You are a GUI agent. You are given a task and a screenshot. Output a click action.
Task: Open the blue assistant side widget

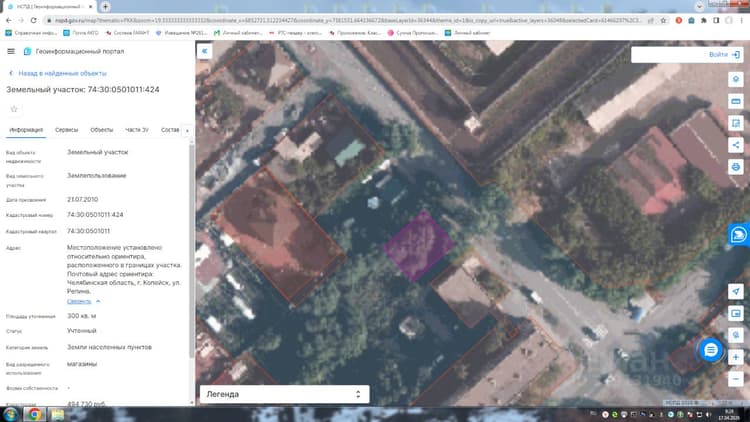point(739,234)
